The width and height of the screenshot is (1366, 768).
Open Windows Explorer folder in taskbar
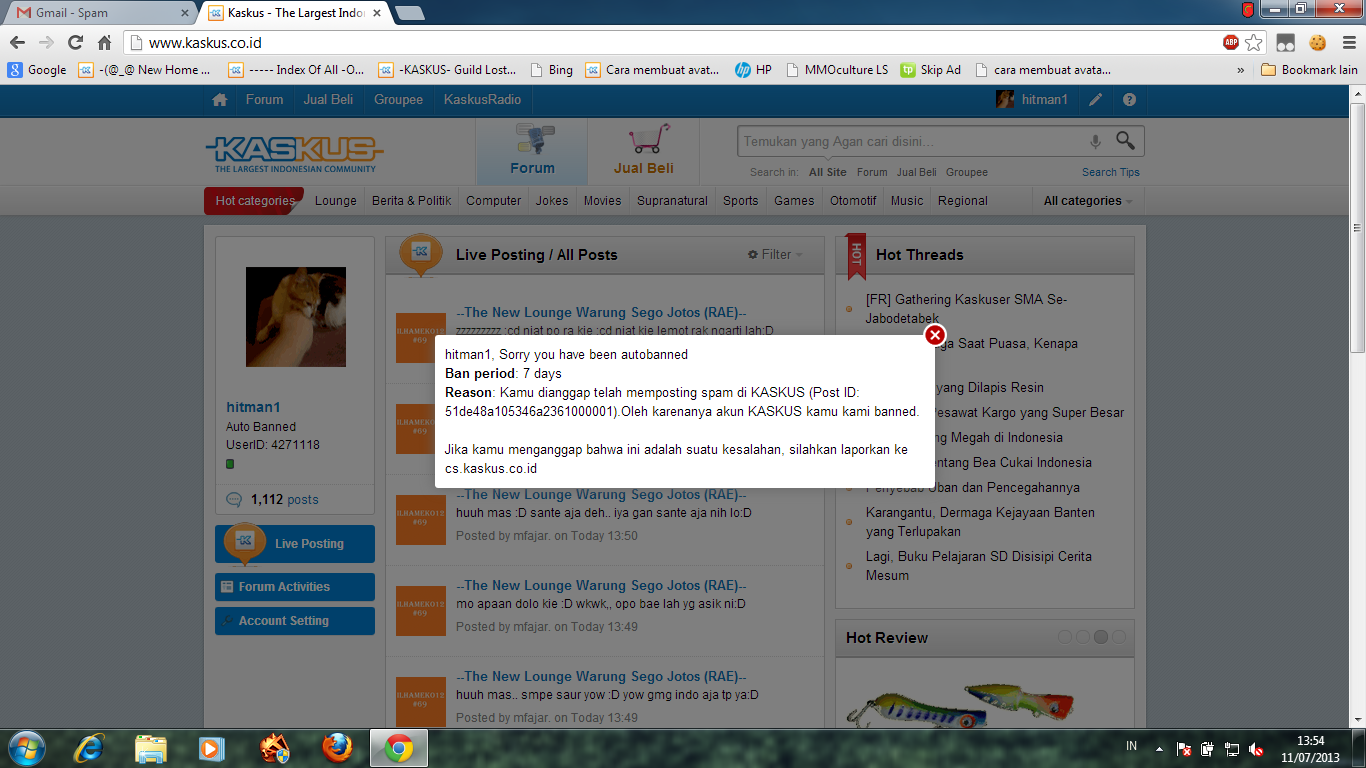pos(151,748)
